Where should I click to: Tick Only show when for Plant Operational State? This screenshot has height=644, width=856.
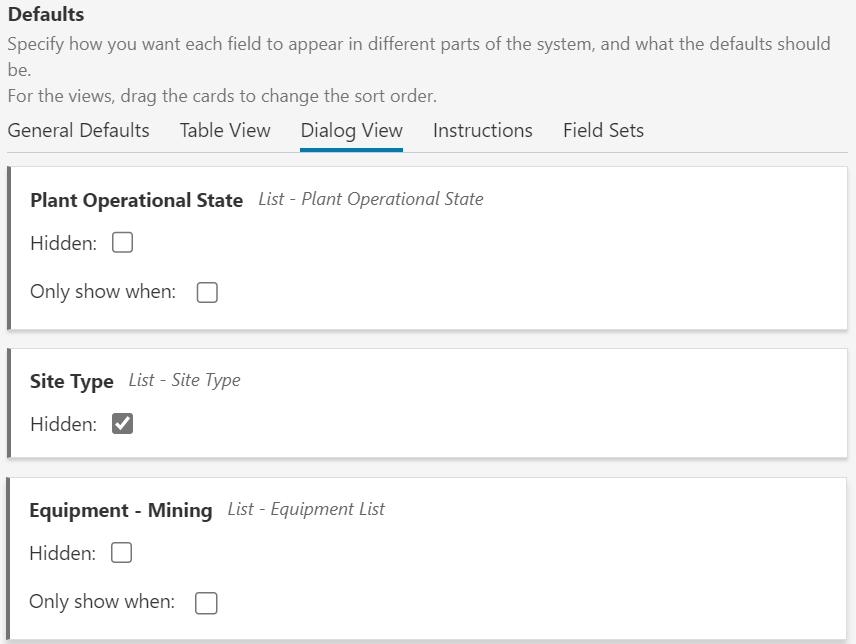(207, 292)
